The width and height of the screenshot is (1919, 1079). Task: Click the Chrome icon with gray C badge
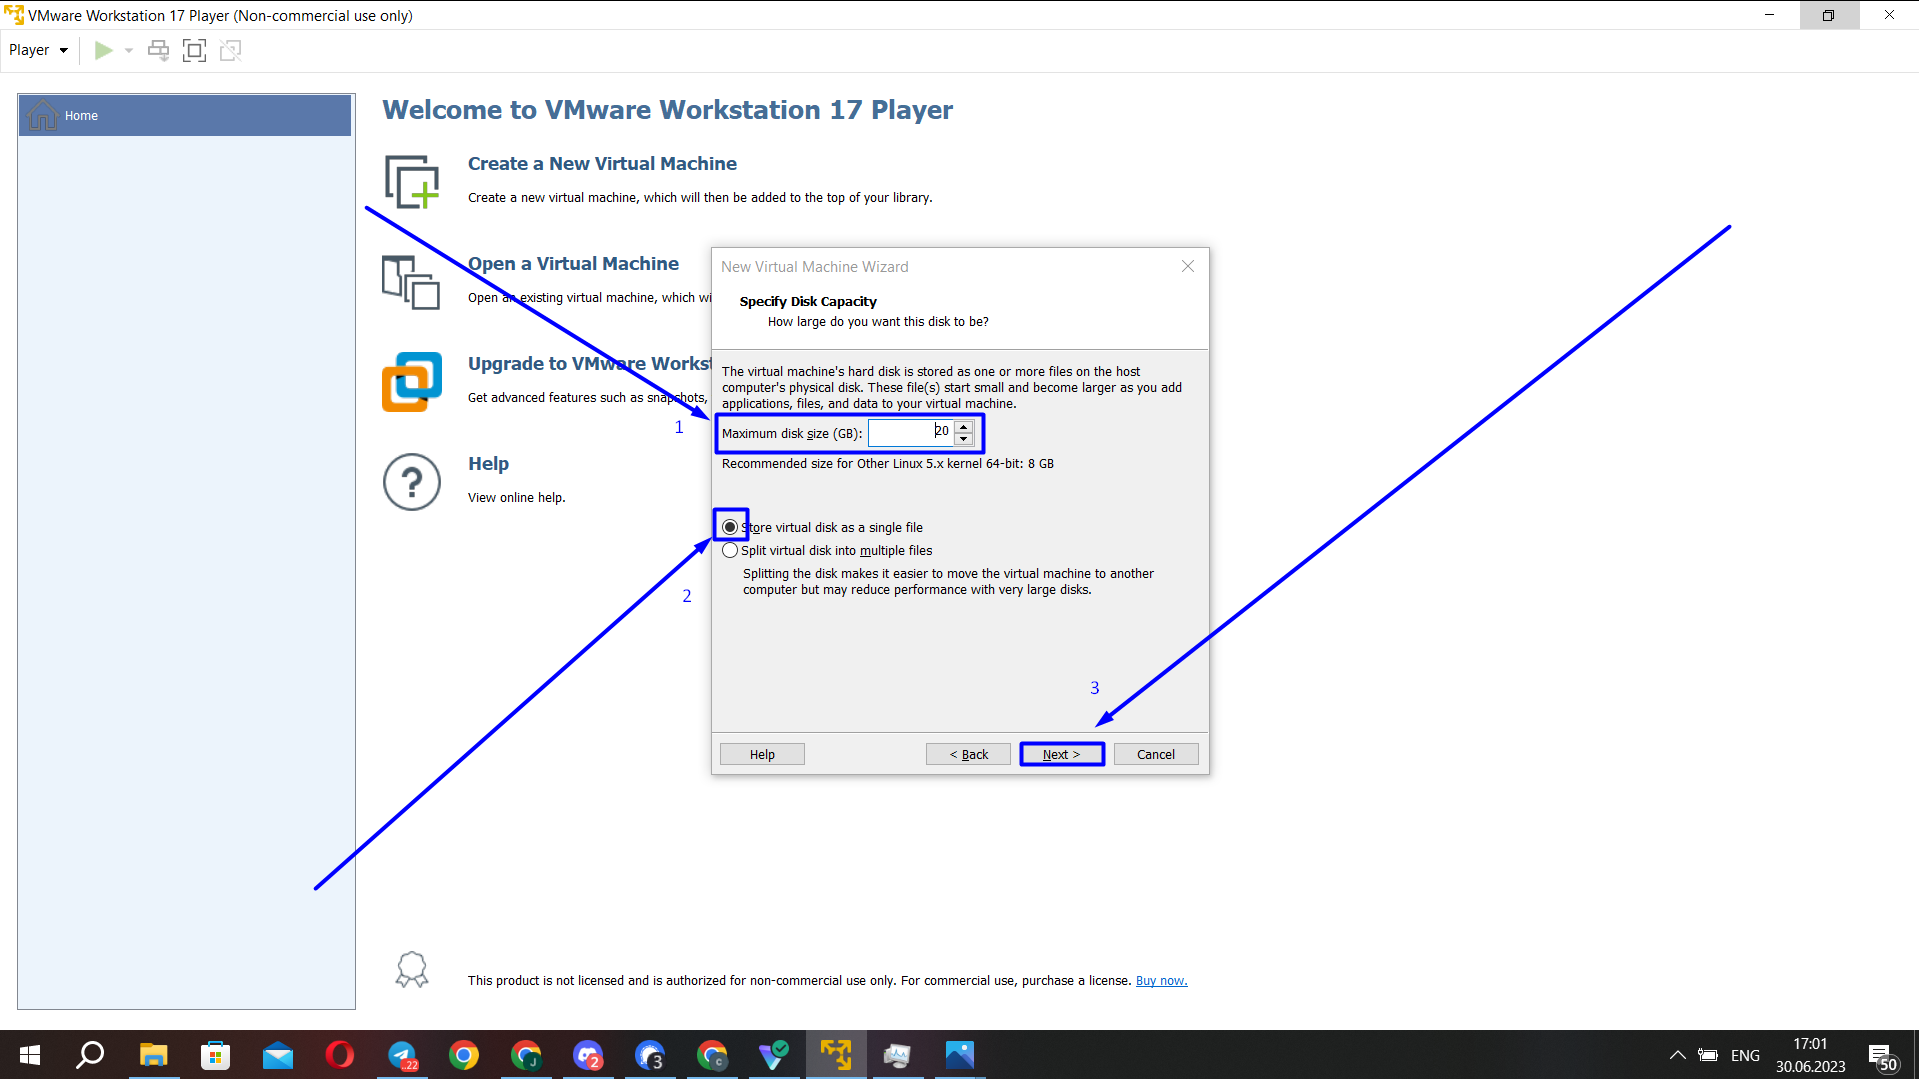pos(712,1055)
